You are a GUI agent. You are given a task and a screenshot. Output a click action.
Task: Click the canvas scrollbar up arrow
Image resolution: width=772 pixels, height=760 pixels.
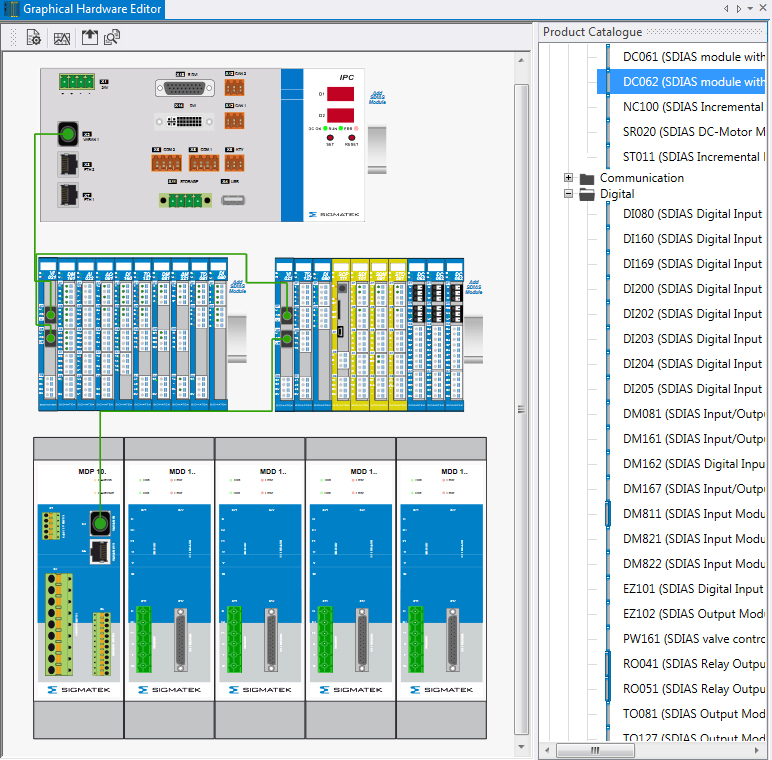pyautogui.click(x=521, y=60)
